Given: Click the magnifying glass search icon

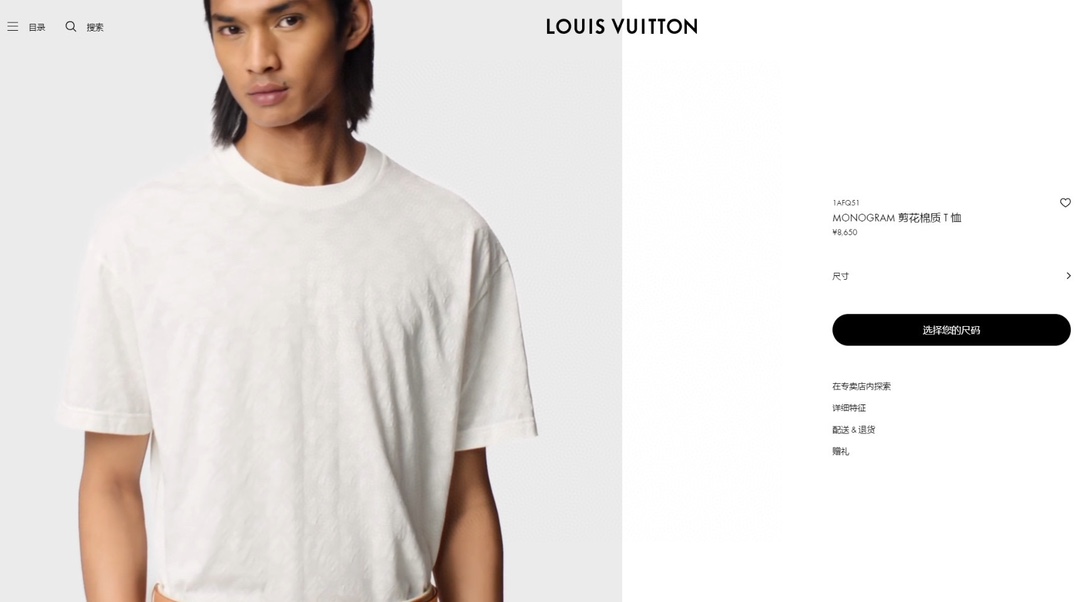Looking at the screenshot, I should coord(70,26).
